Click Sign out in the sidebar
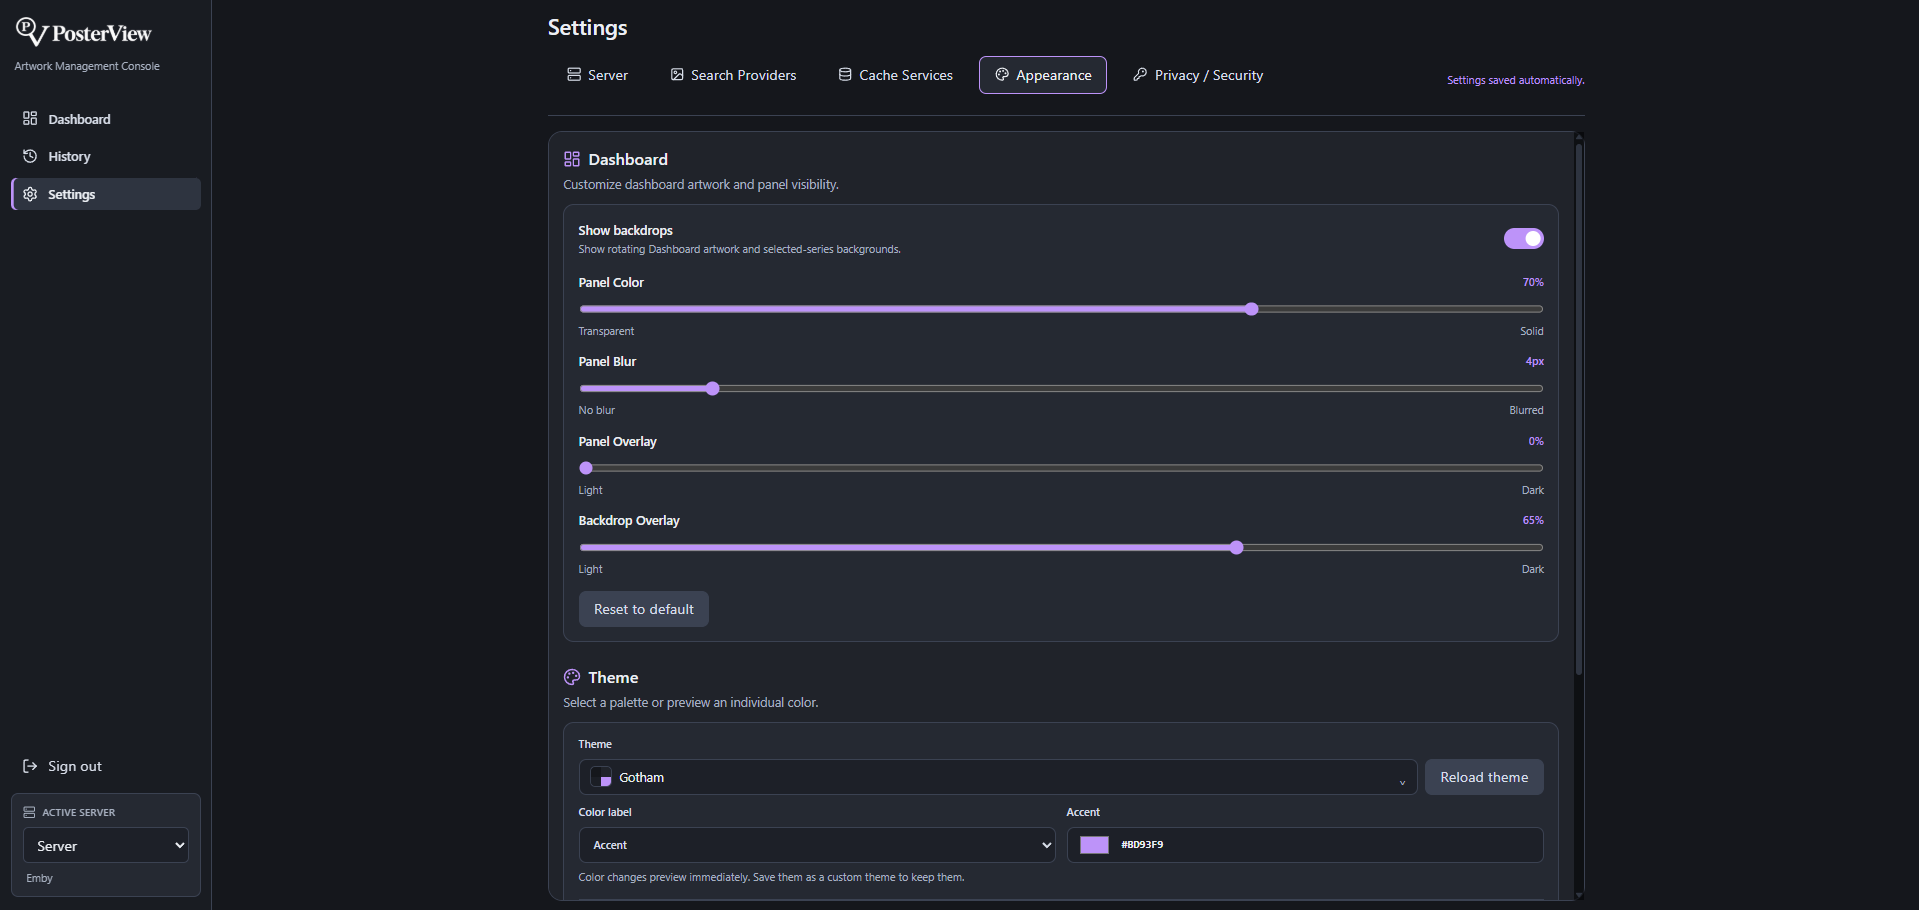Viewport: 1919px width, 910px height. (62, 766)
